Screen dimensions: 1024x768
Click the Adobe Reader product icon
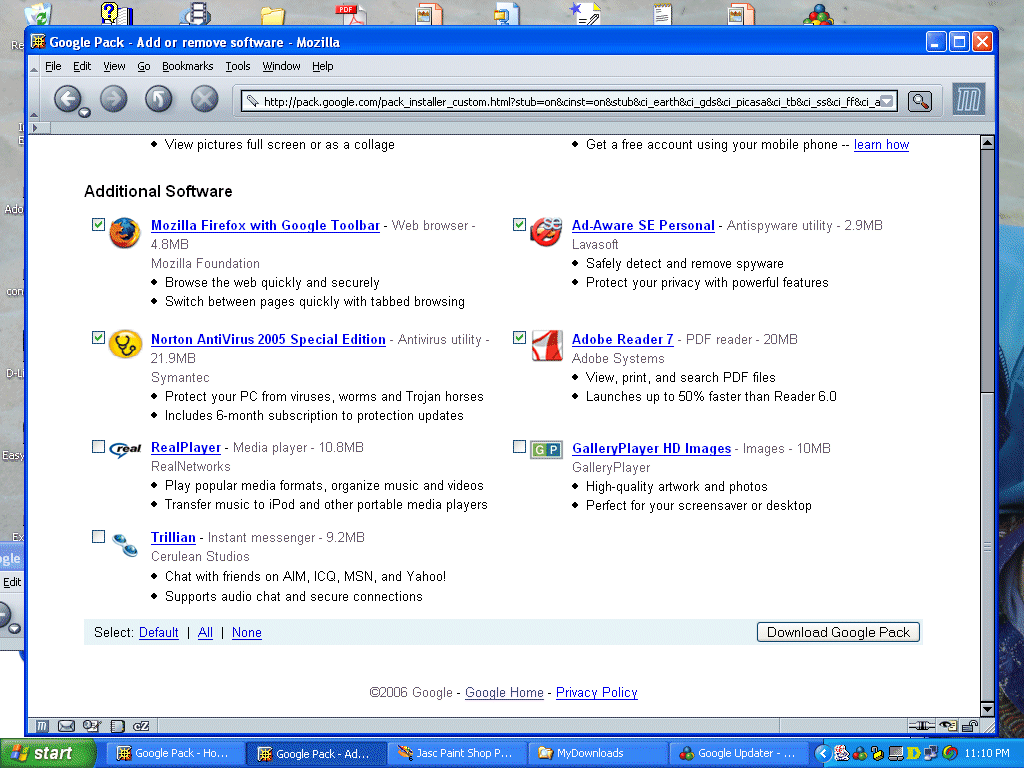(547, 345)
